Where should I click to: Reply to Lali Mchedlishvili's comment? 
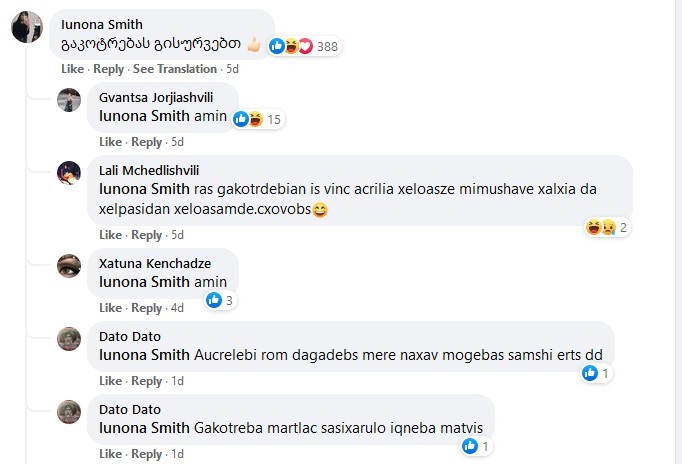[x=146, y=235]
